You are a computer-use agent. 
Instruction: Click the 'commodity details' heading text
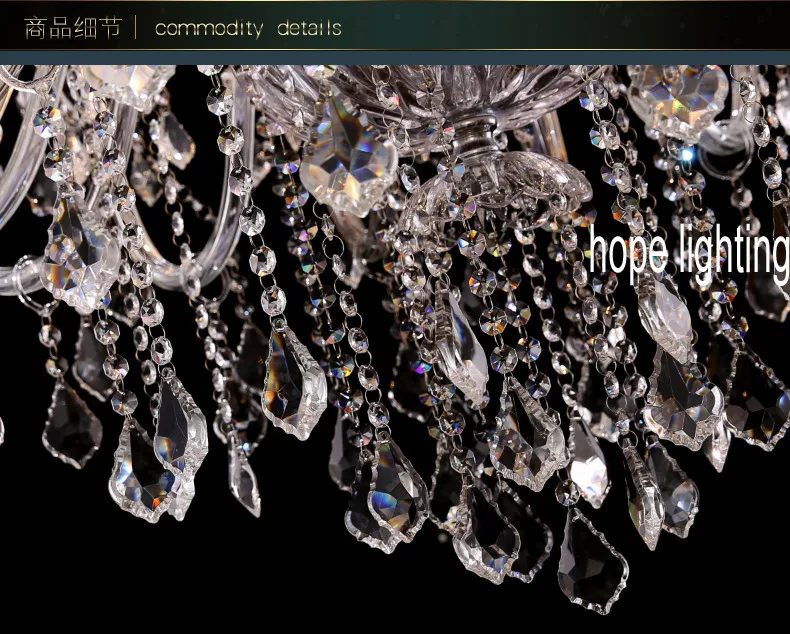coord(248,28)
